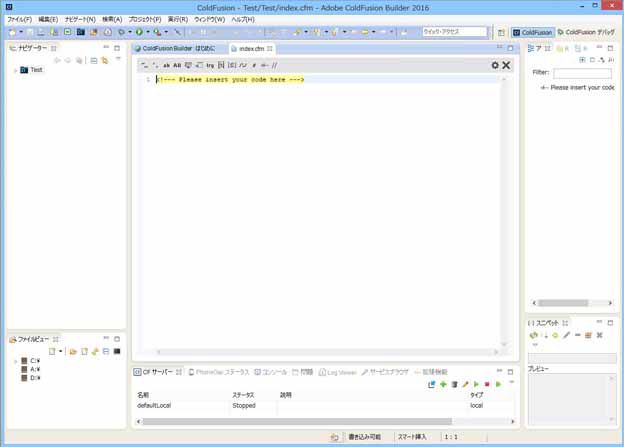The image size is (624, 447).
Task: Click the New file toolbar icon
Action: [x=12, y=32]
